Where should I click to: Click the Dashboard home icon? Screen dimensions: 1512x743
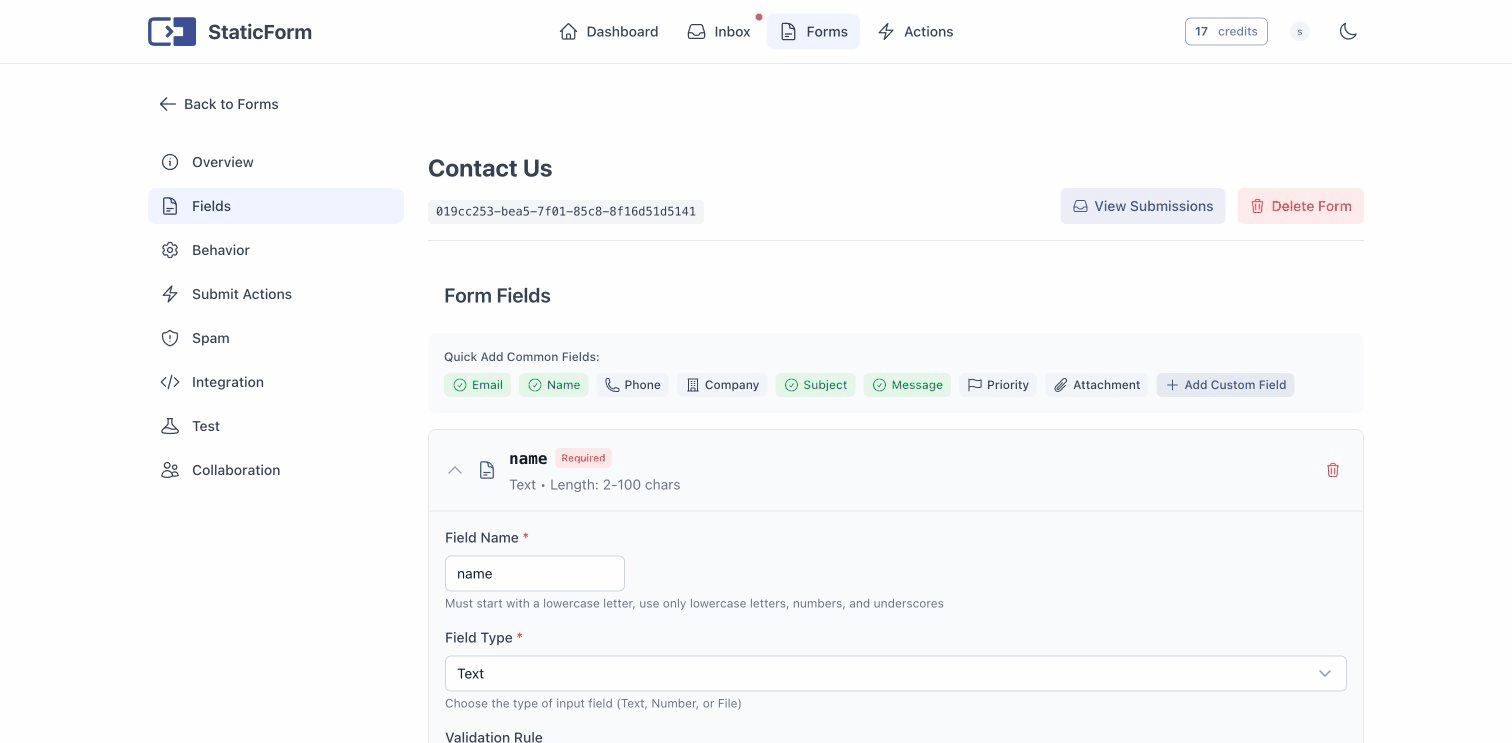pyautogui.click(x=570, y=31)
